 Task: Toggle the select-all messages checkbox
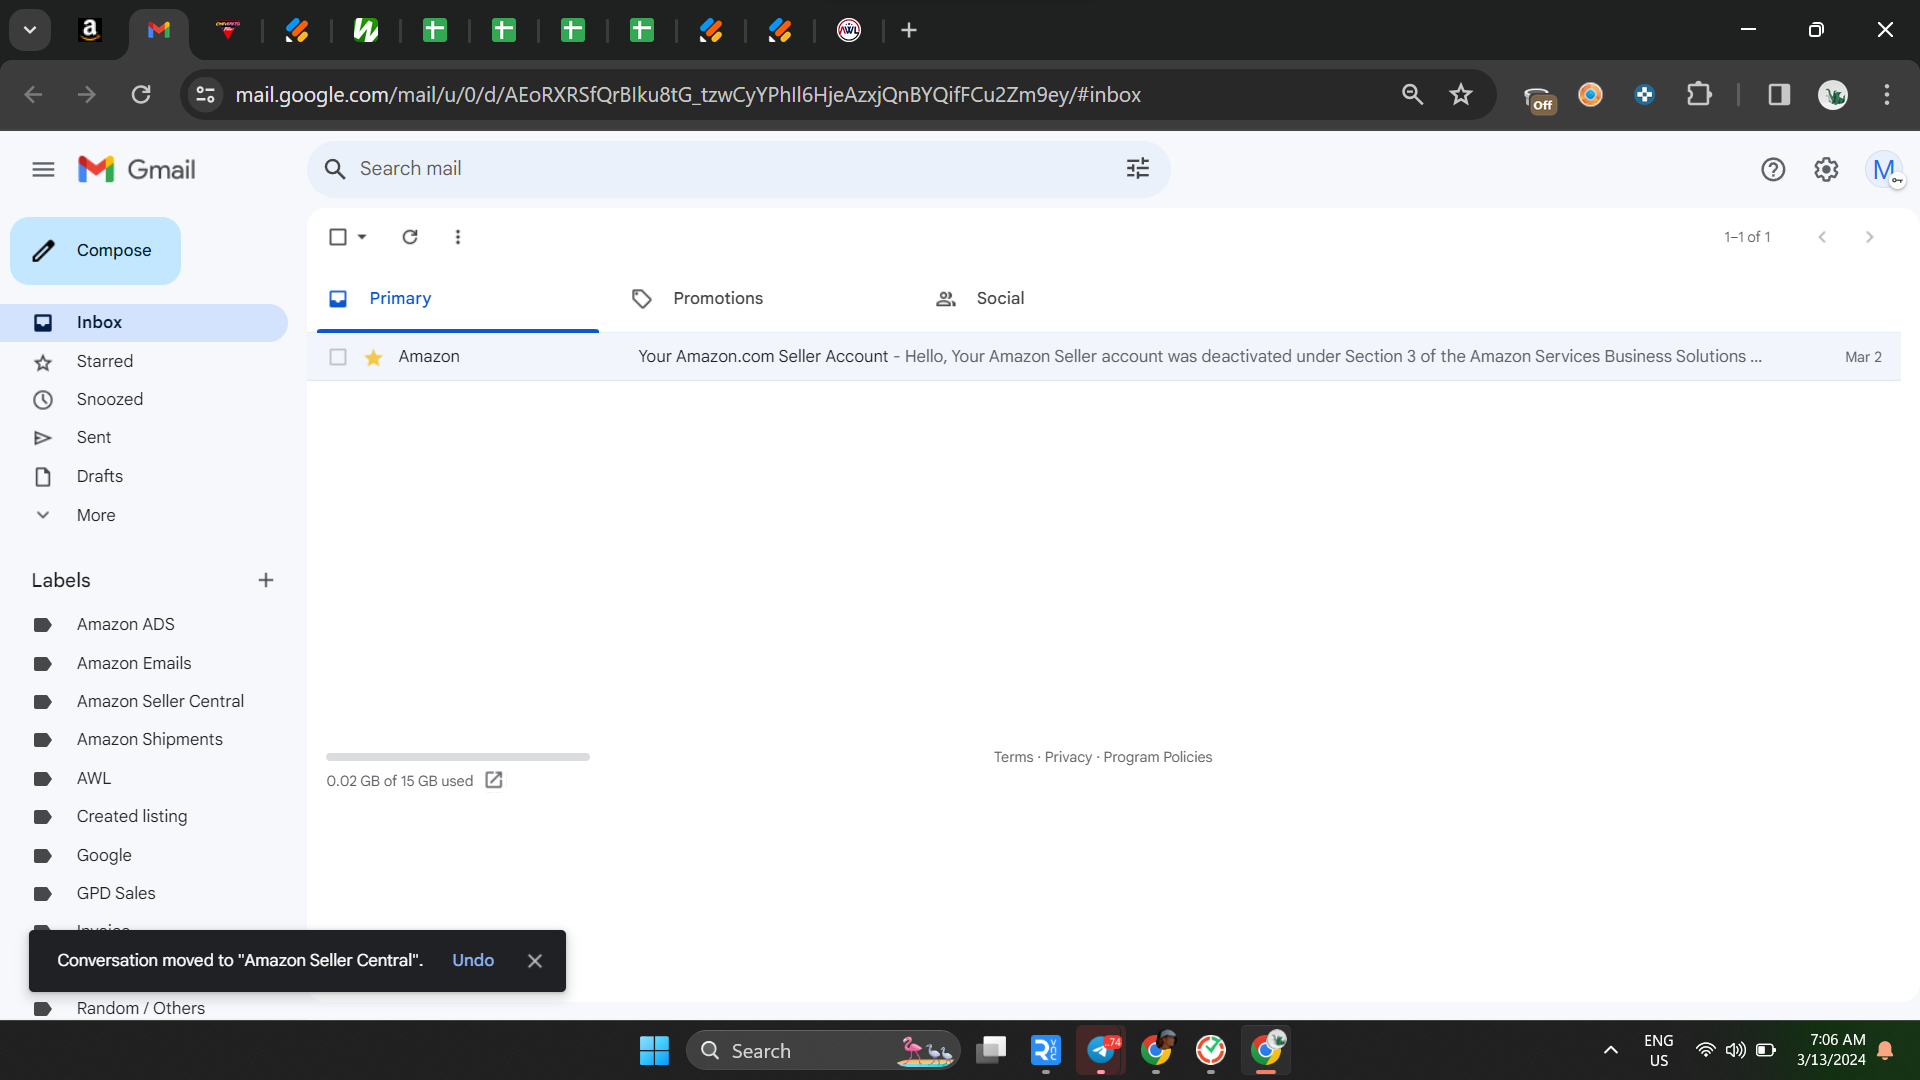338,237
